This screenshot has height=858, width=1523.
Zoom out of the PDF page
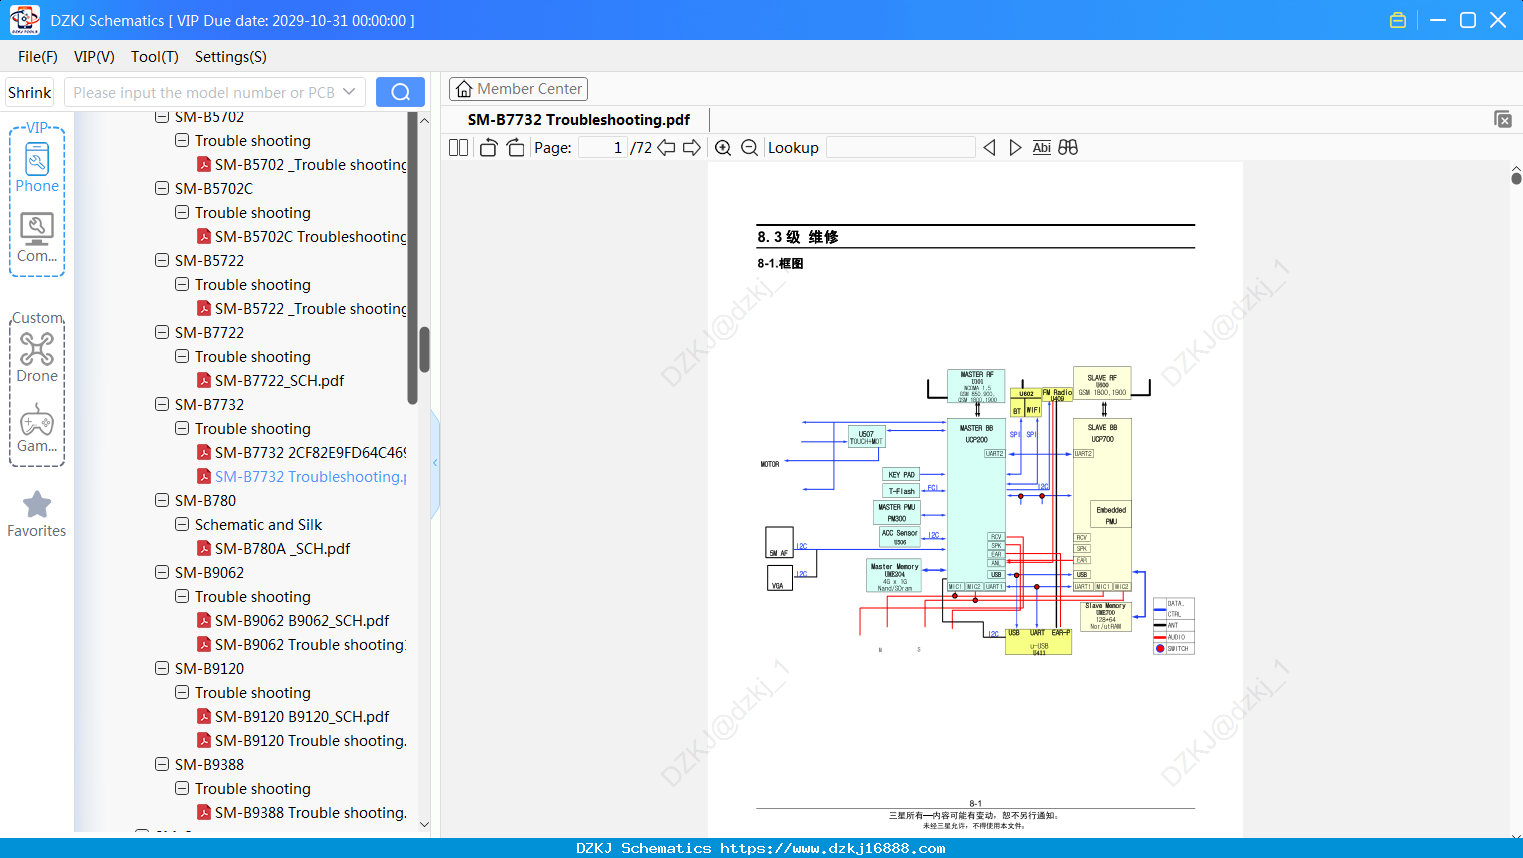749,148
